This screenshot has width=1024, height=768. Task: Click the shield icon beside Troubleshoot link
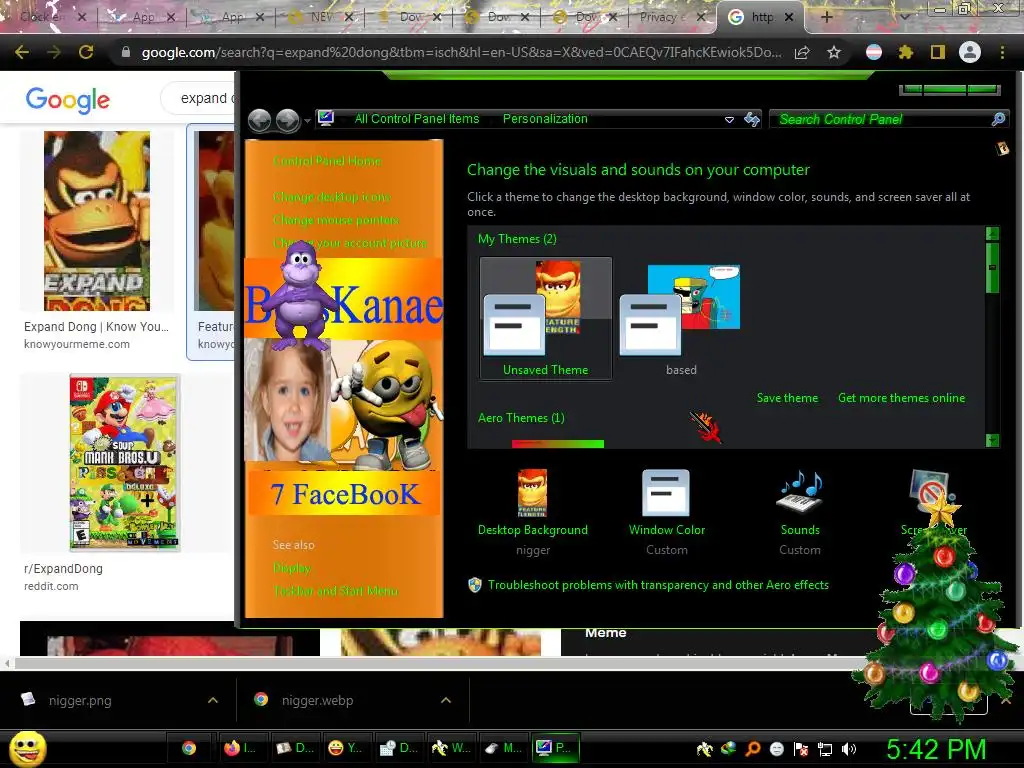pos(475,584)
